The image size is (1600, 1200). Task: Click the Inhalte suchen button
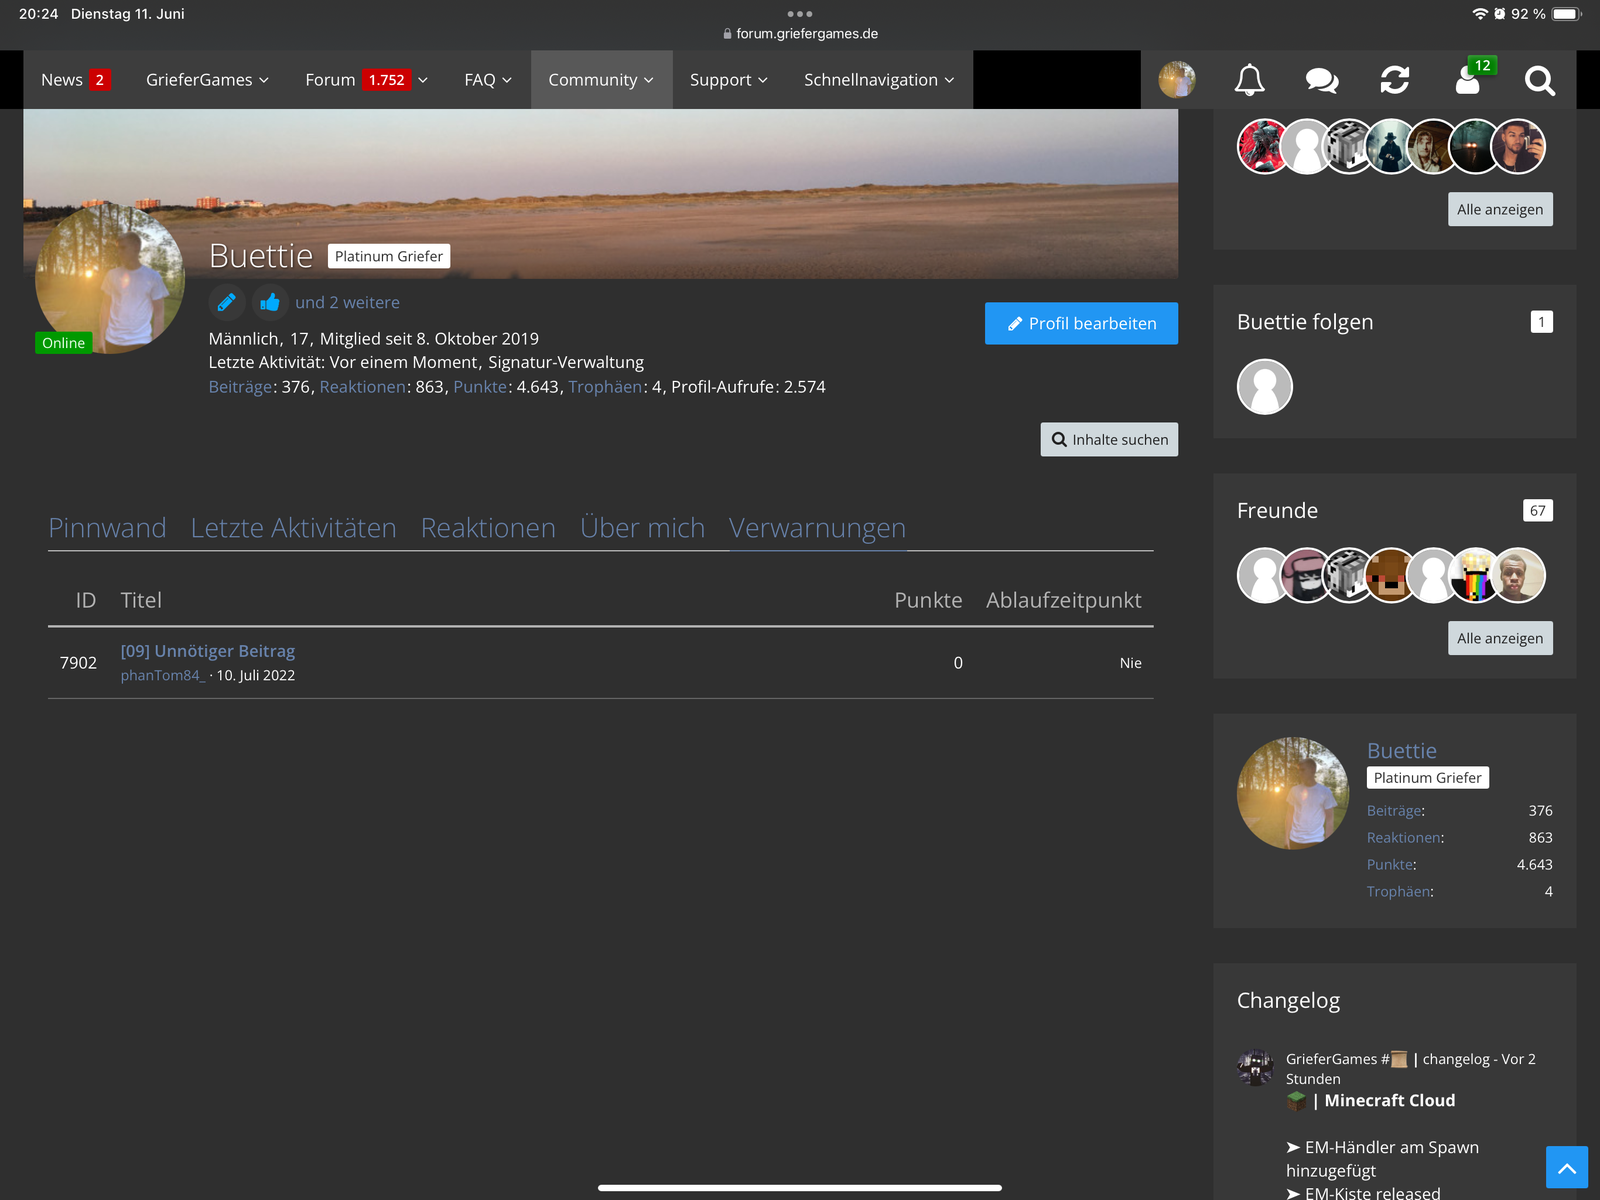coord(1109,439)
